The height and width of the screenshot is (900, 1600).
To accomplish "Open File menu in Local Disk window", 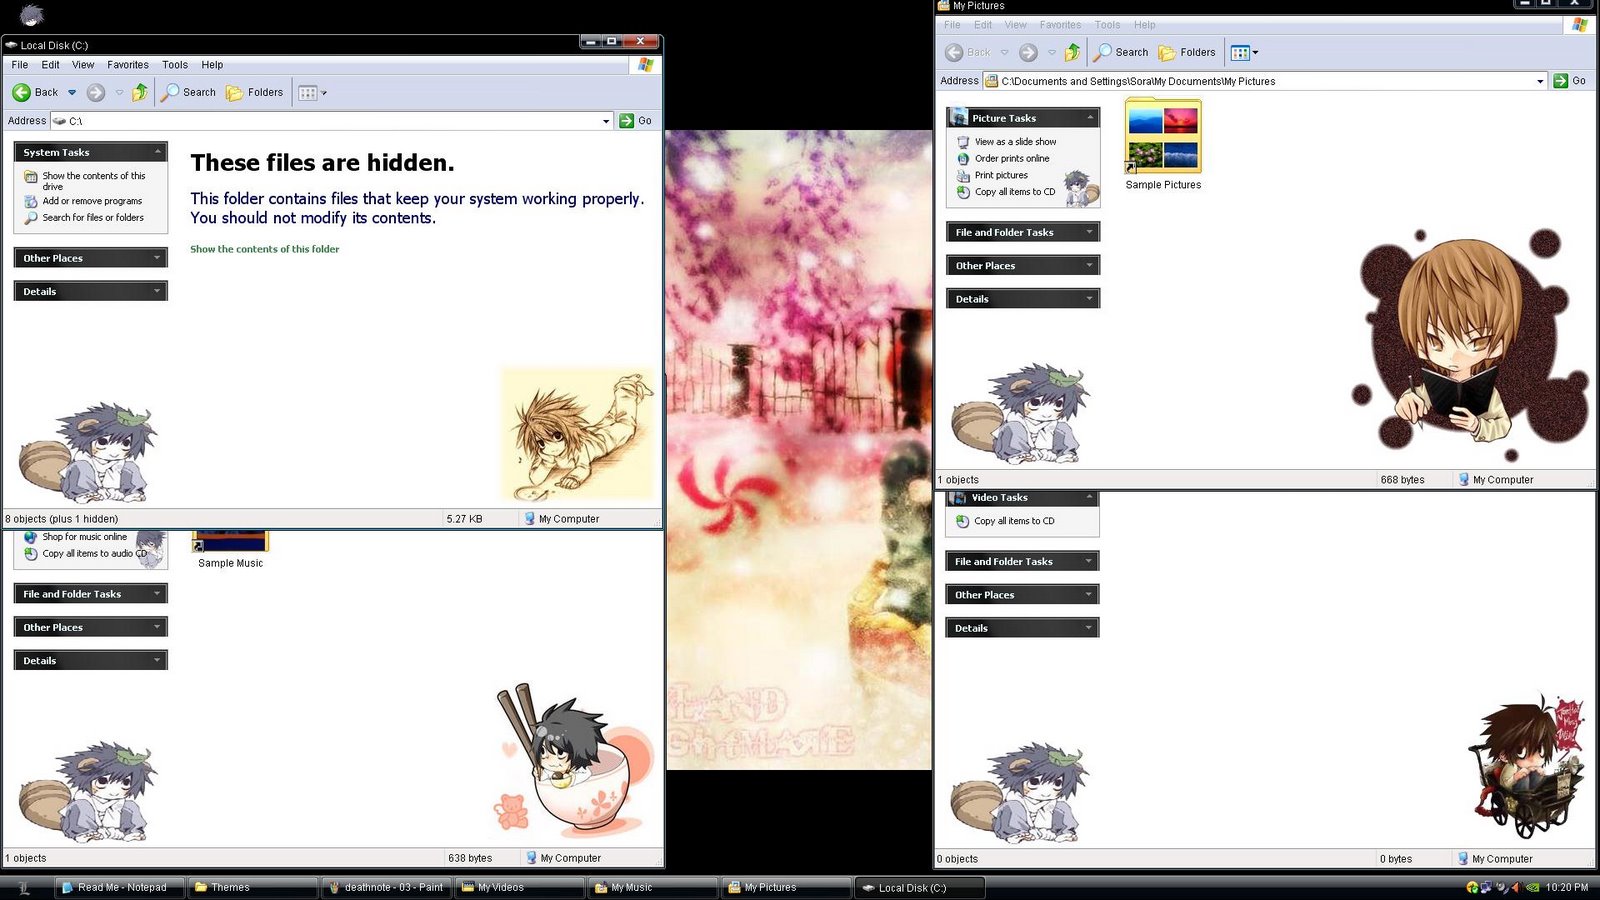I will click(x=20, y=65).
